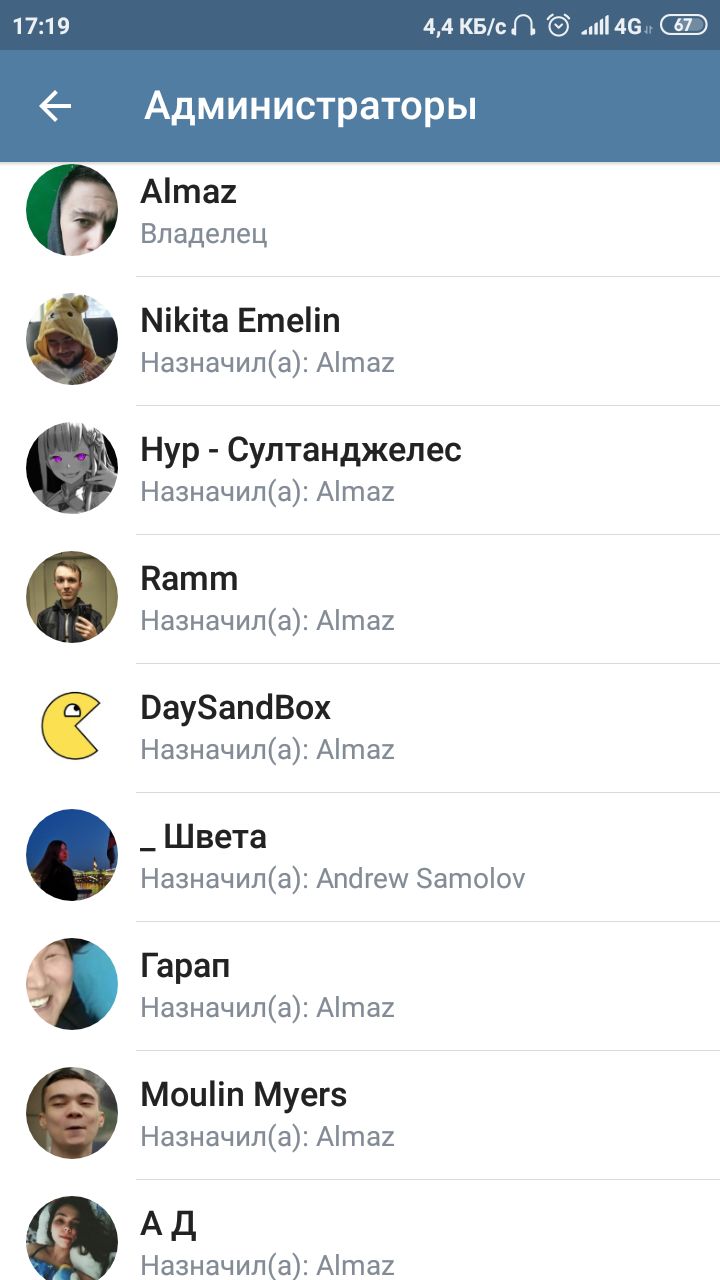Tap Moulin Myers' avatar photo

click(x=72, y=1113)
